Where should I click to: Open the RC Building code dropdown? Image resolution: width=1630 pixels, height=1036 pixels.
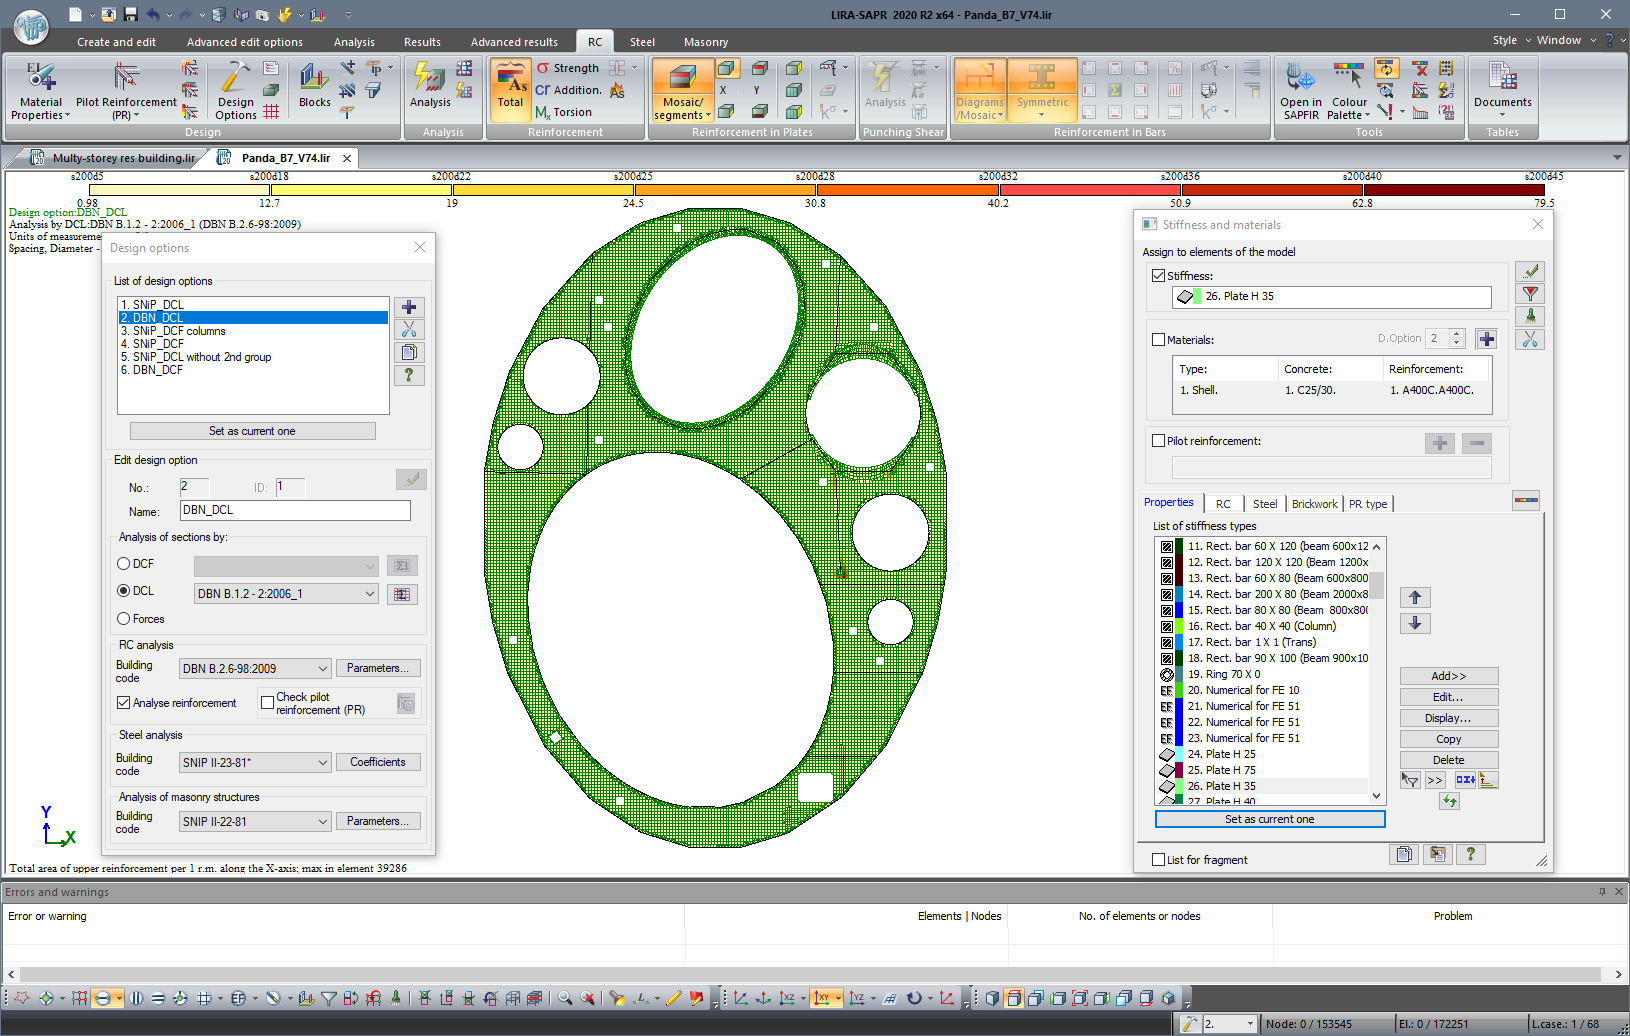(323, 669)
